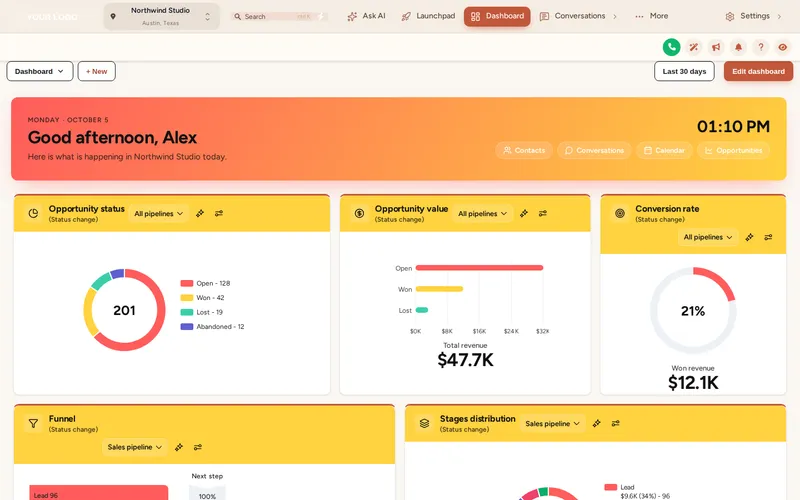Screen dimensions: 800x500
Task: Open the More navigation menu
Action: coord(652,16)
